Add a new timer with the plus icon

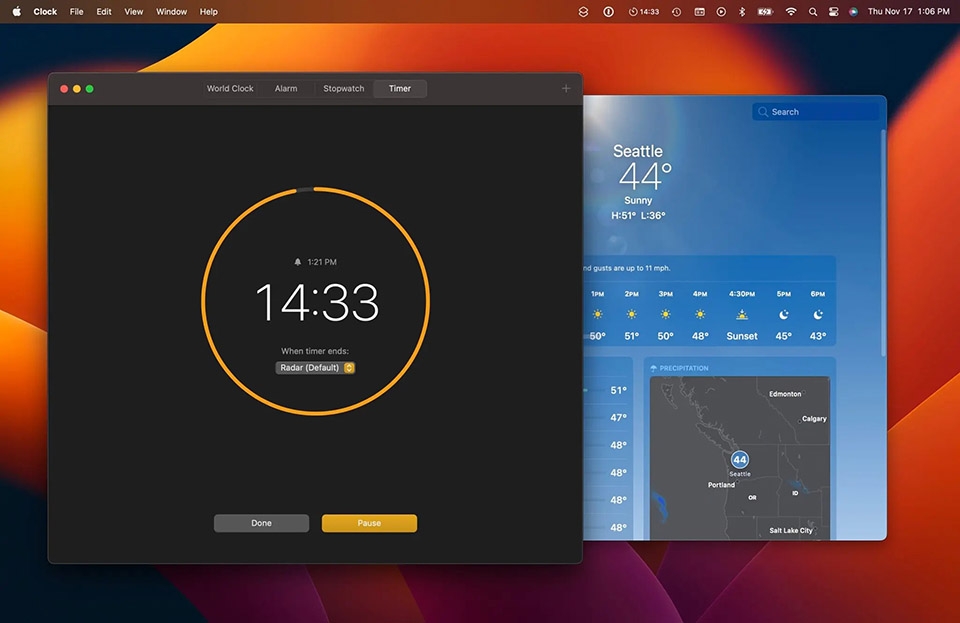(x=566, y=88)
